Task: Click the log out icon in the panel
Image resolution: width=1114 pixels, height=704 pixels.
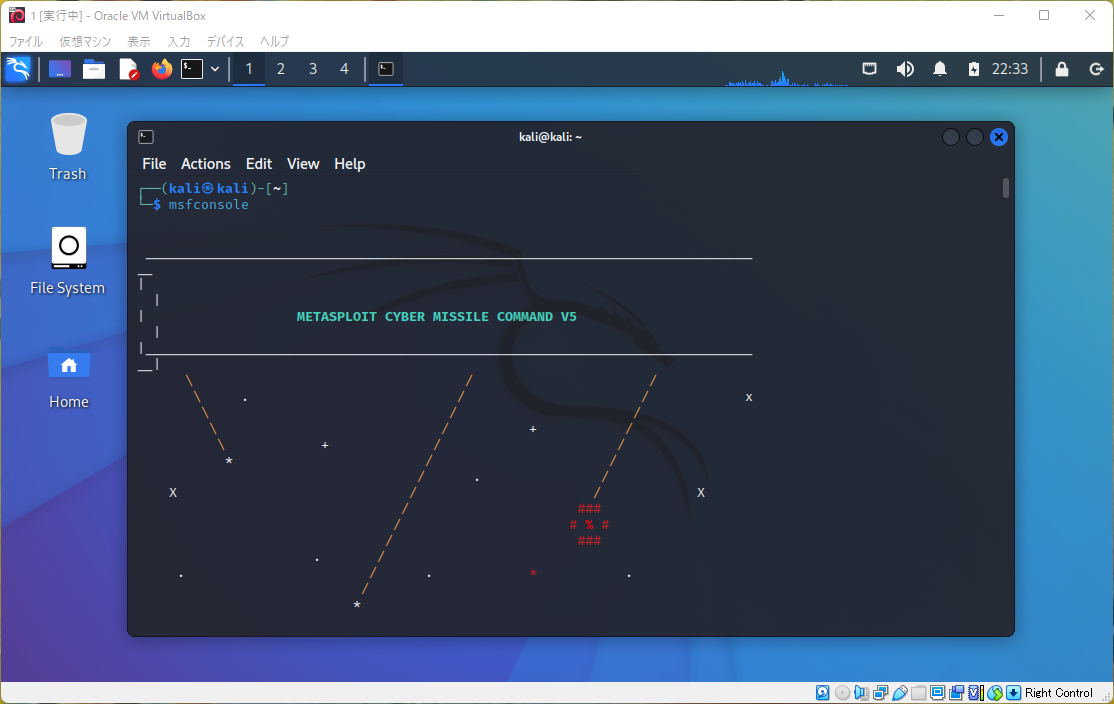Action: coord(1096,69)
